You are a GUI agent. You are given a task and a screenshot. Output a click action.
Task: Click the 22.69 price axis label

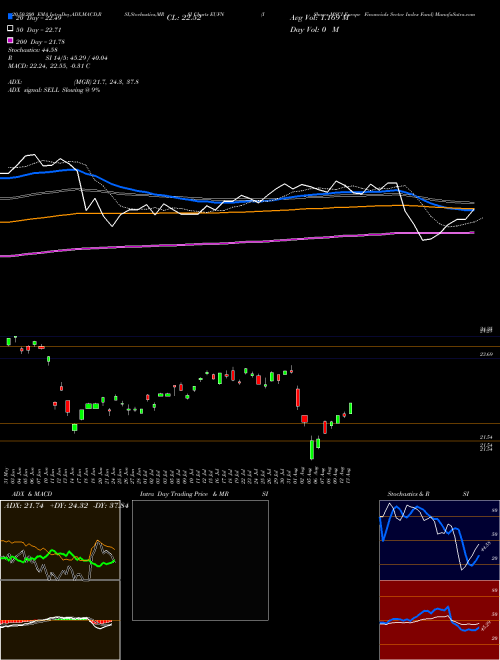click(x=486, y=355)
